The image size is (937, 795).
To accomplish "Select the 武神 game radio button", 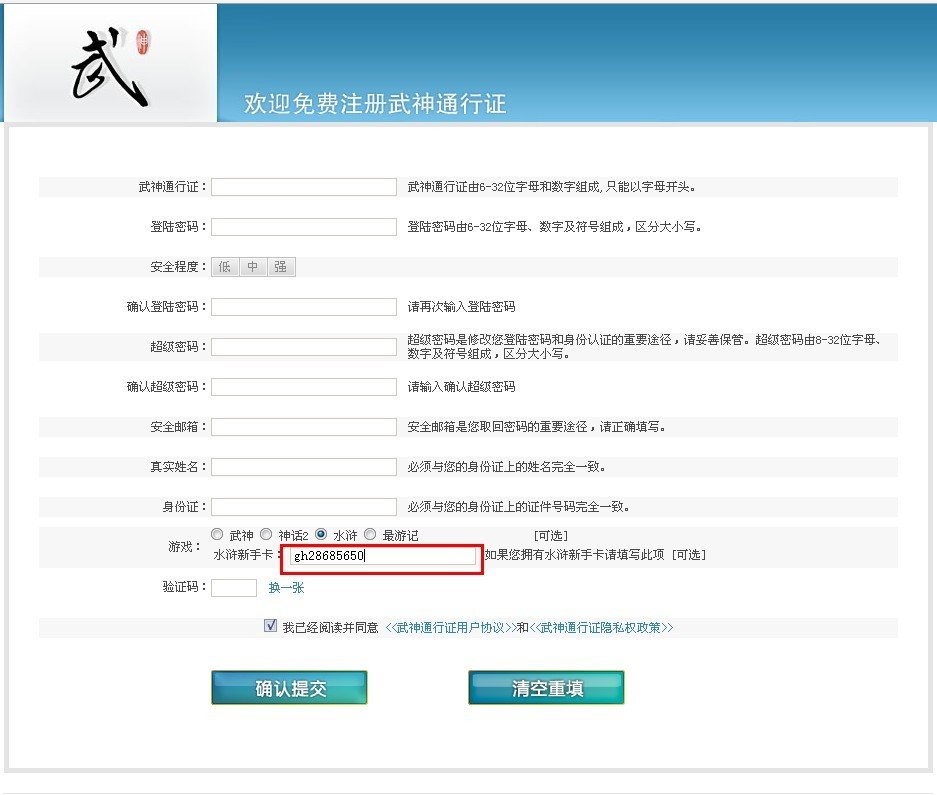I will point(216,533).
